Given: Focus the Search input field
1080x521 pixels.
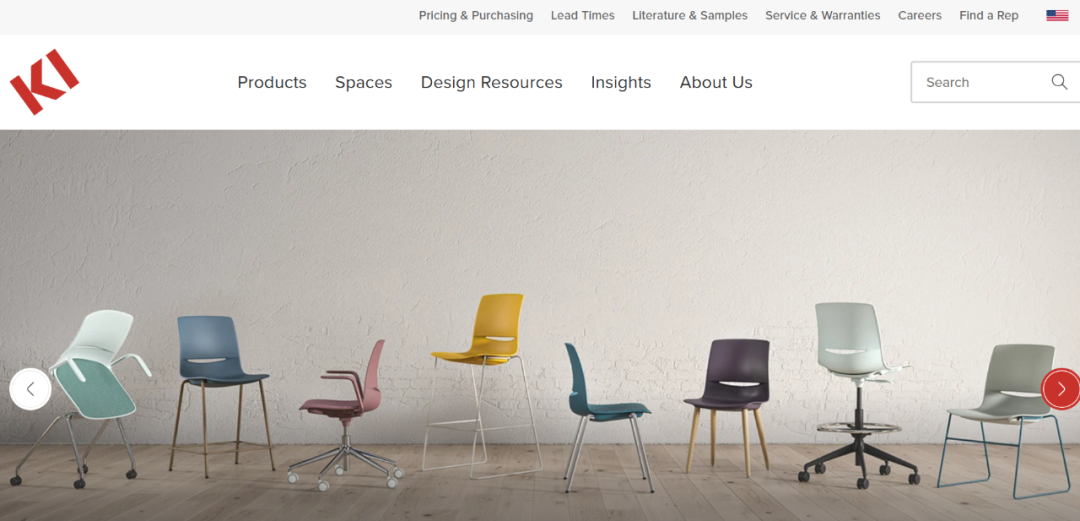Looking at the screenshot, I should [x=982, y=82].
